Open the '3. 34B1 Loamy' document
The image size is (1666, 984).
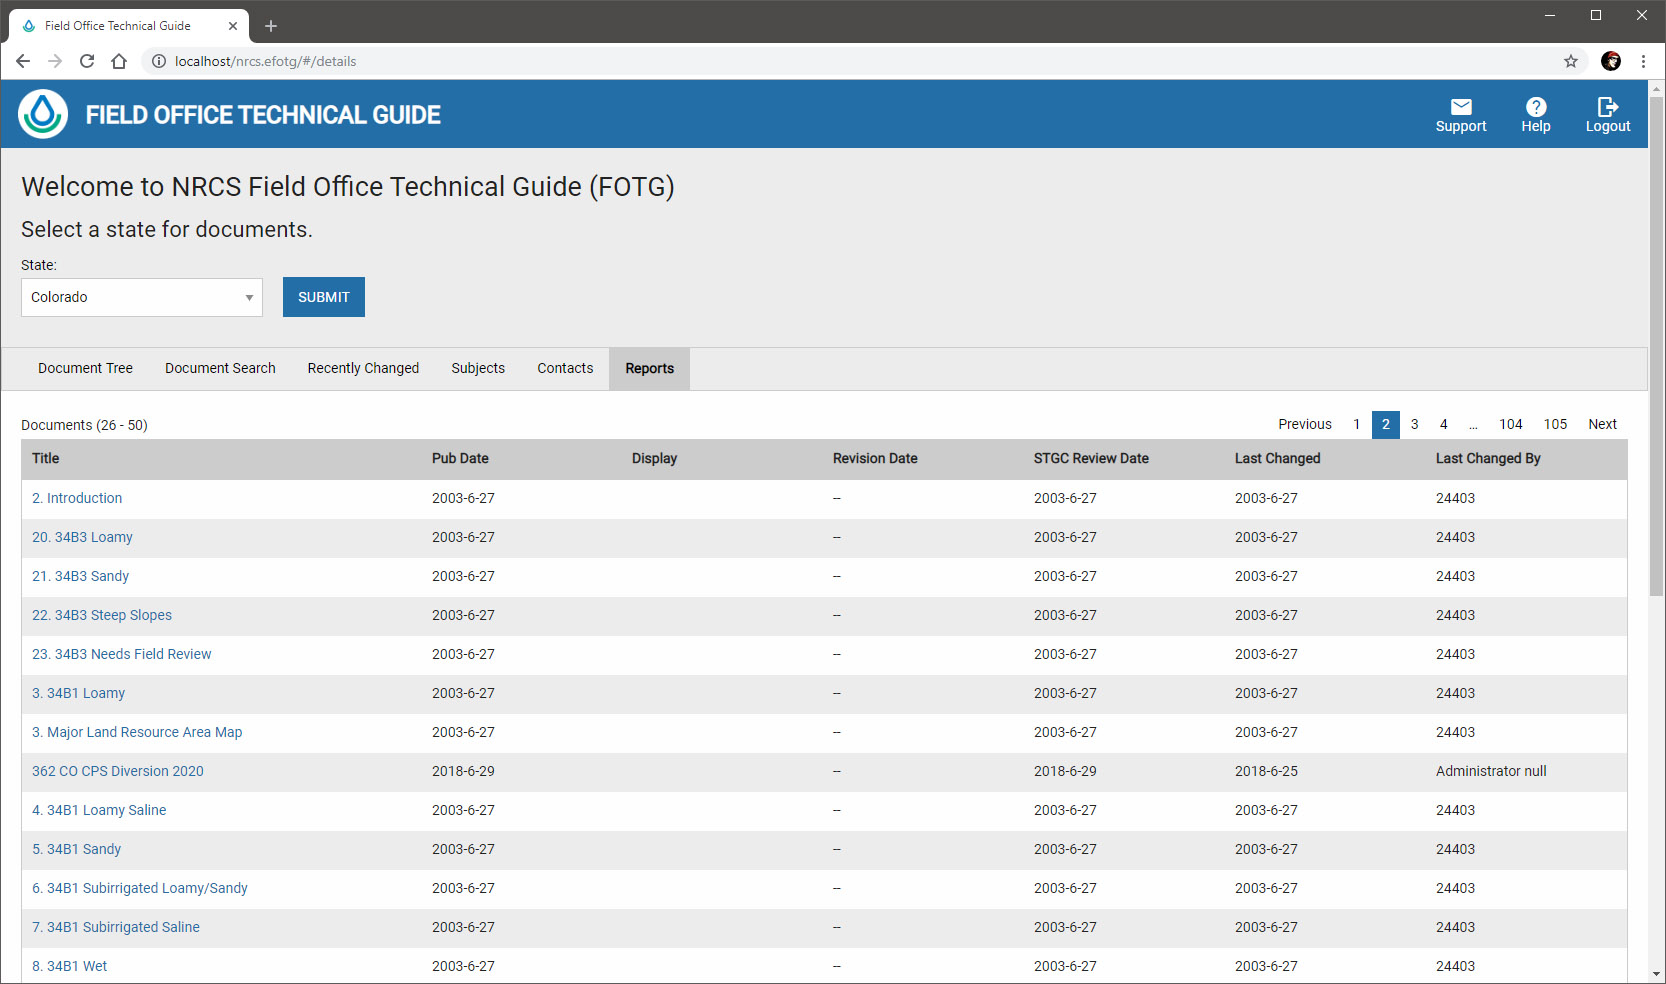point(78,693)
